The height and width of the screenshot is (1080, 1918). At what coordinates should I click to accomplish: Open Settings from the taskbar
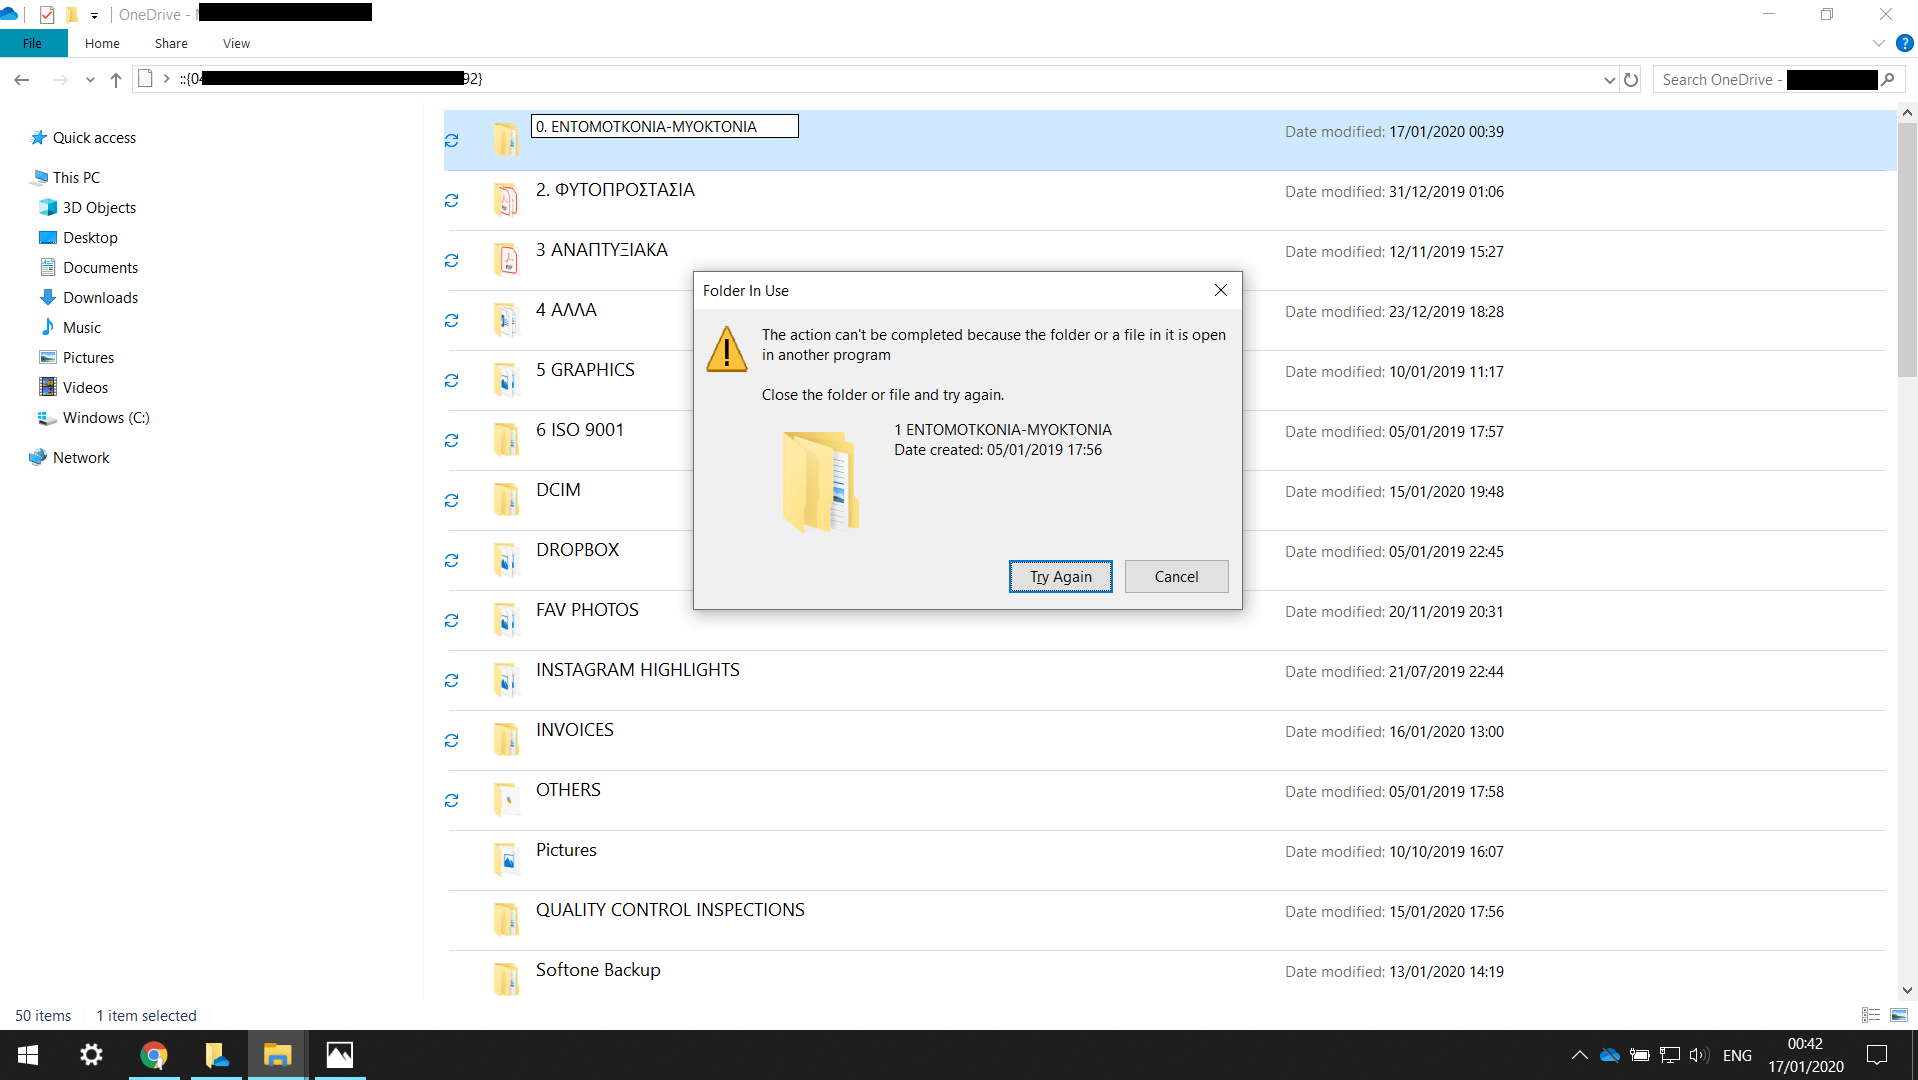click(91, 1055)
